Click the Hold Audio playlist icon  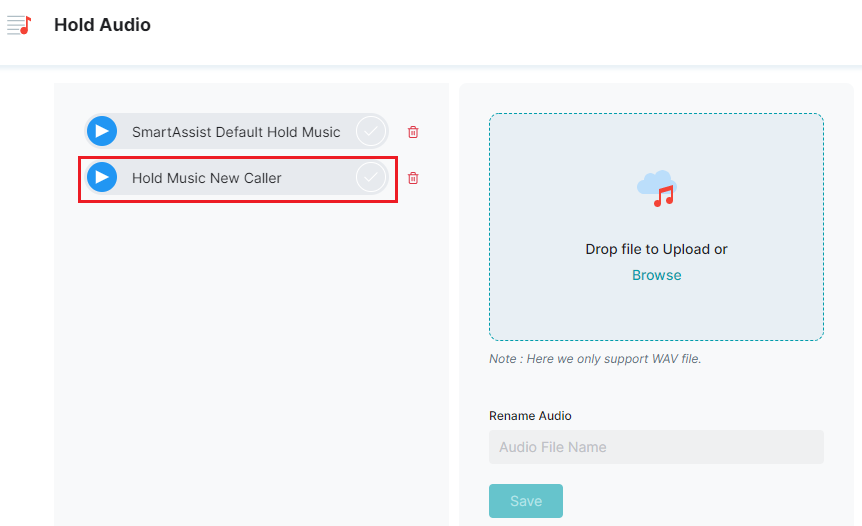point(19,25)
